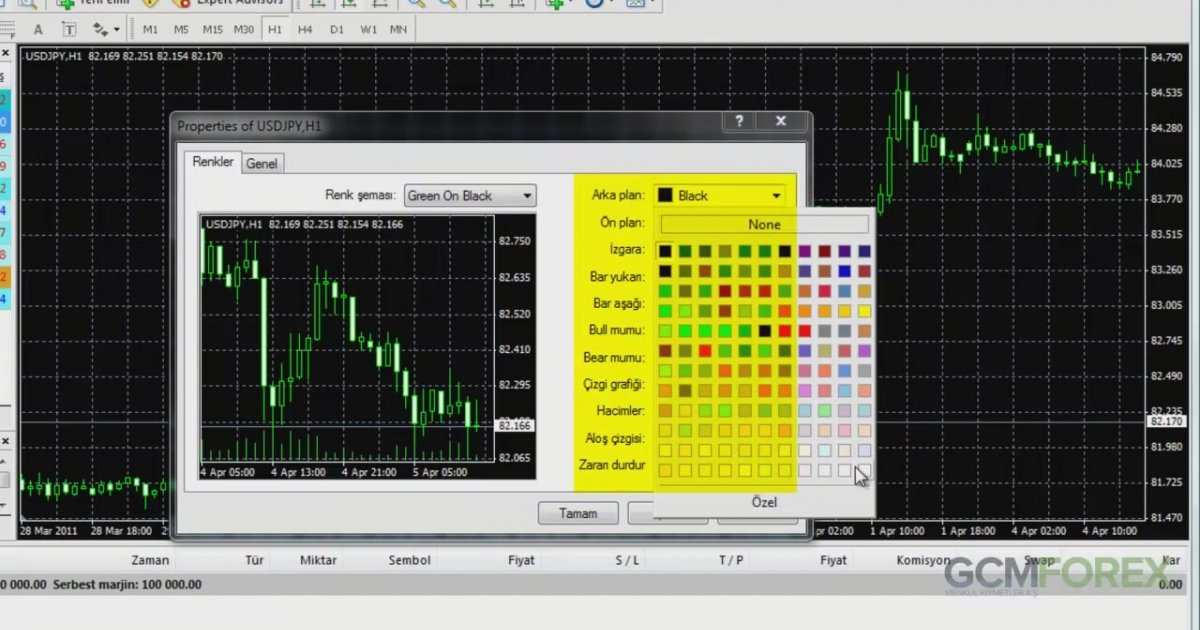Pick the pure blue swatch in the palette
The width and height of the screenshot is (1200, 630).
point(844,271)
